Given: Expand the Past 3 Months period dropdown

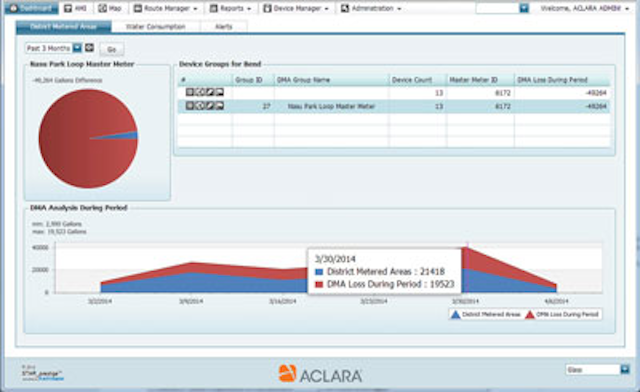Looking at the screenshot, I should 78,48.
